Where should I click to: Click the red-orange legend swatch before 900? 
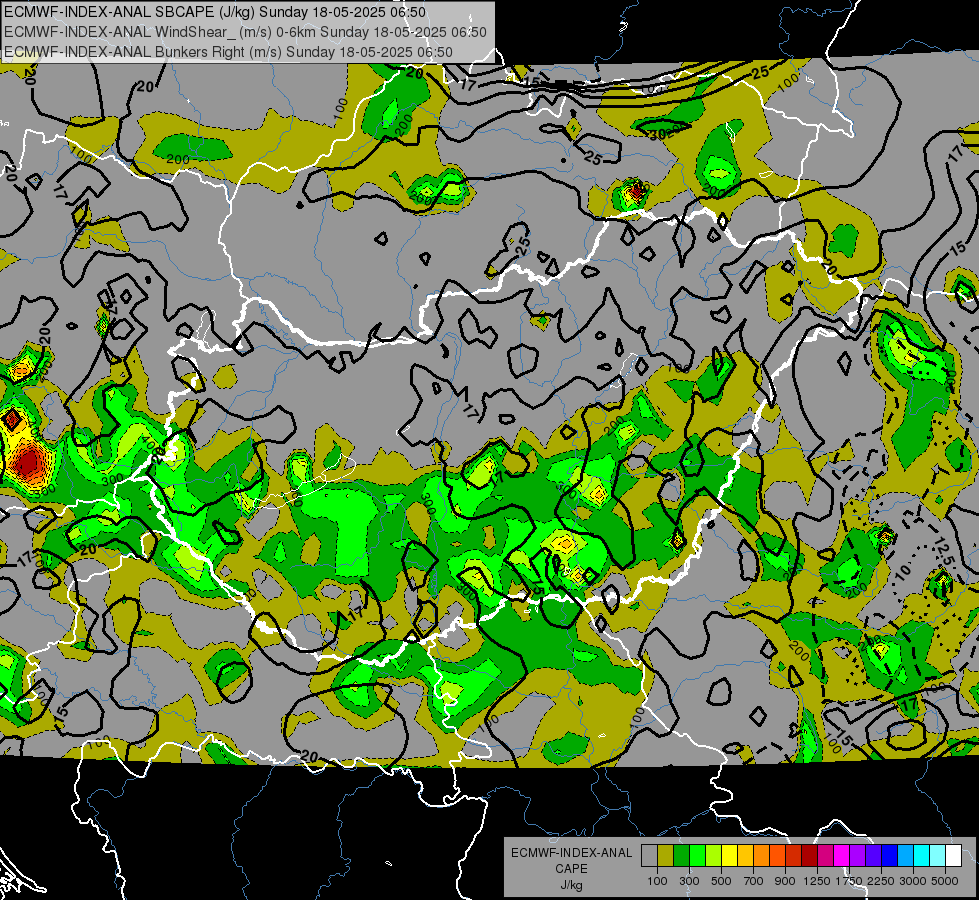777,856
